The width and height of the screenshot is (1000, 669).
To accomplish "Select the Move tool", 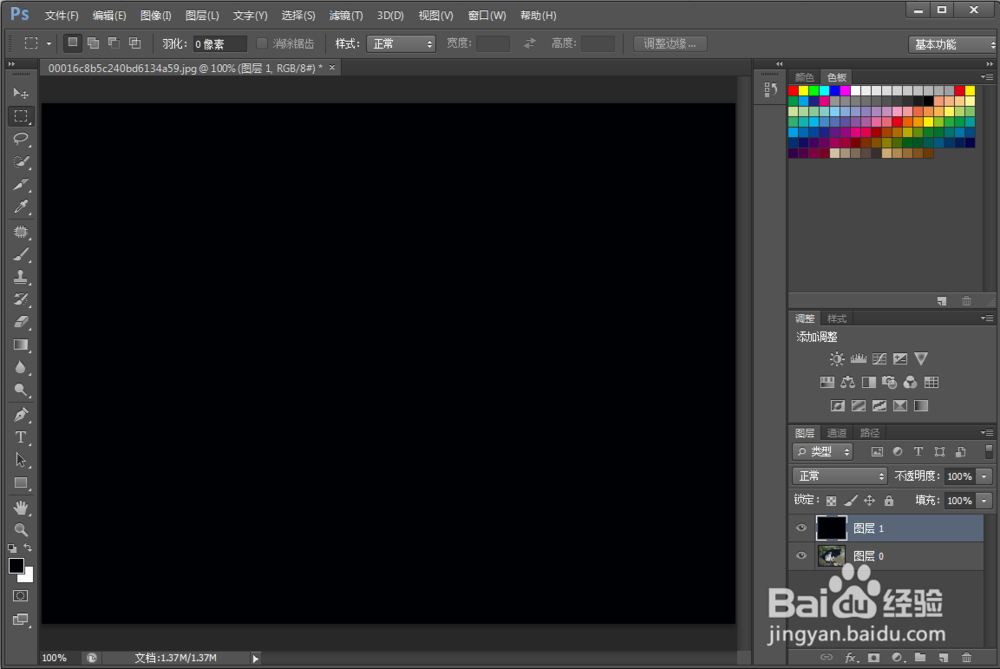I will (20, 93).
